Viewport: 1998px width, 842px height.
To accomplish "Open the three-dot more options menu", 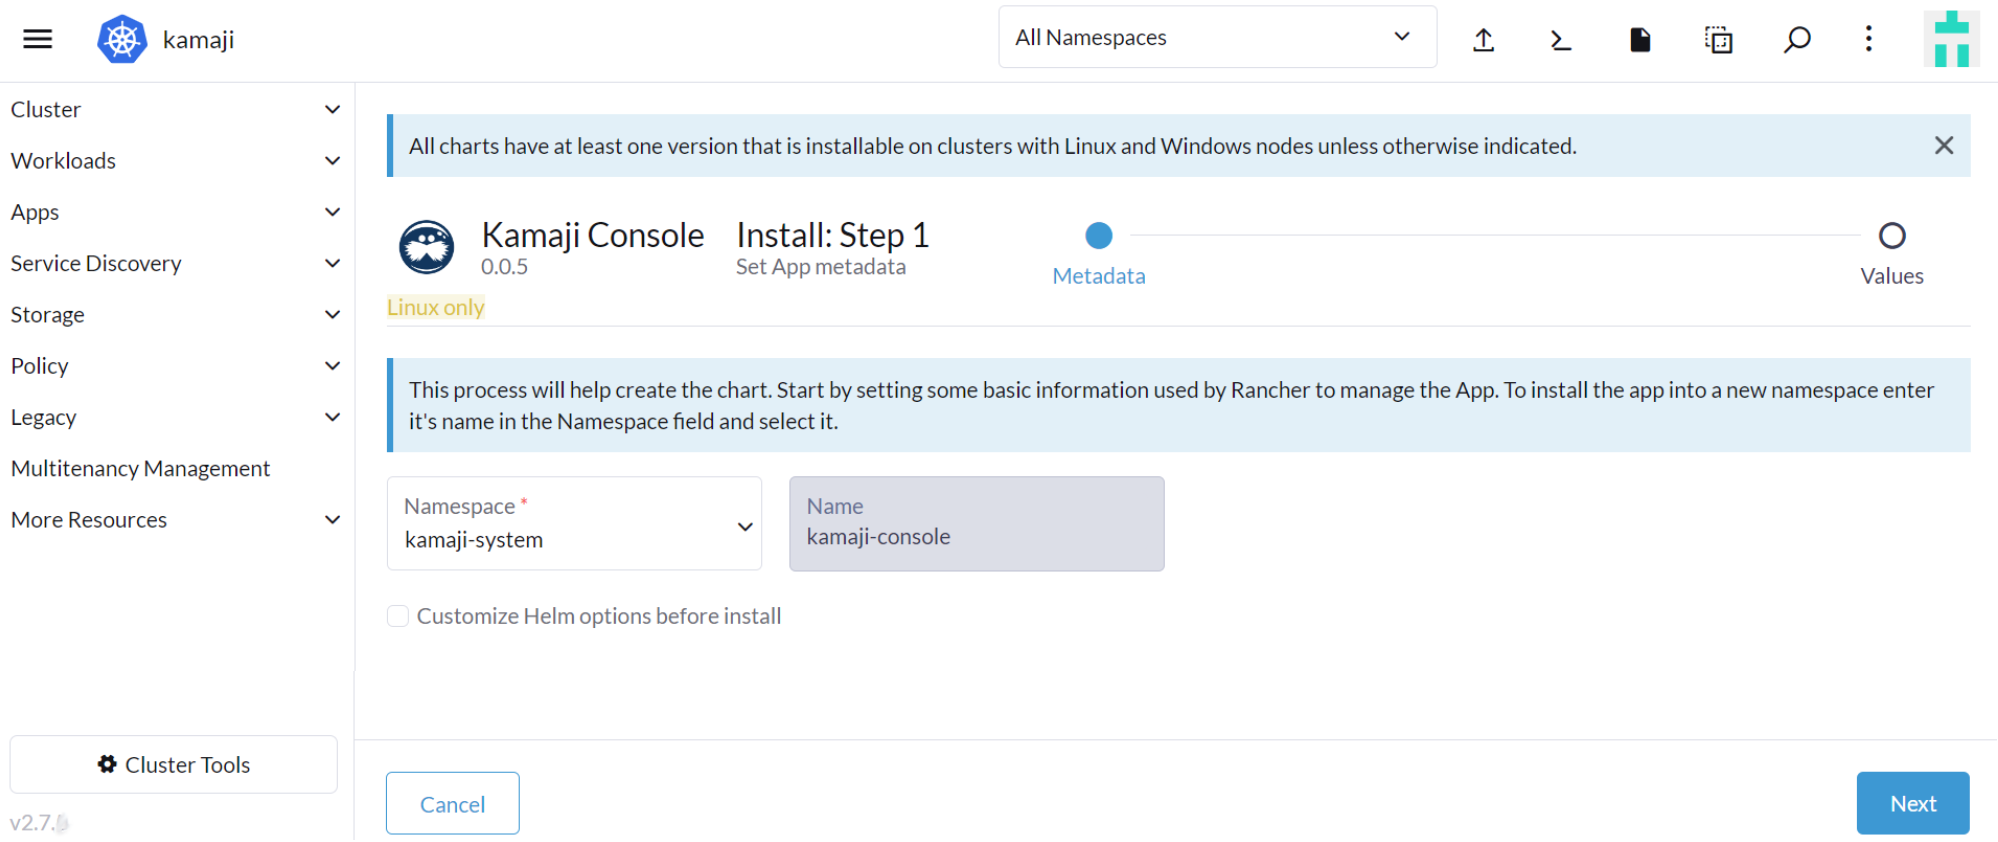I will [1868, 39].
